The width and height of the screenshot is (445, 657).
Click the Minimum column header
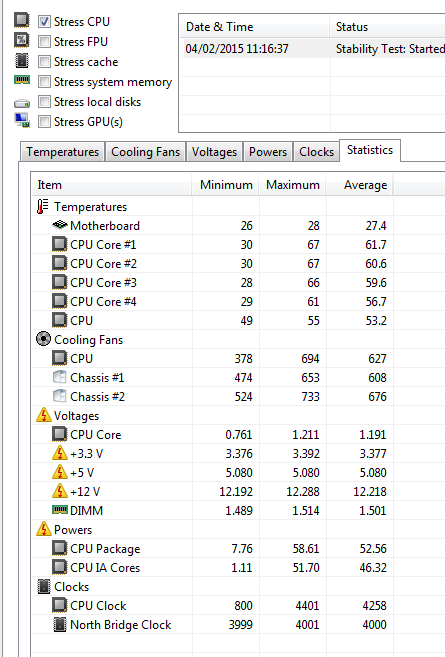coord(226,185)
